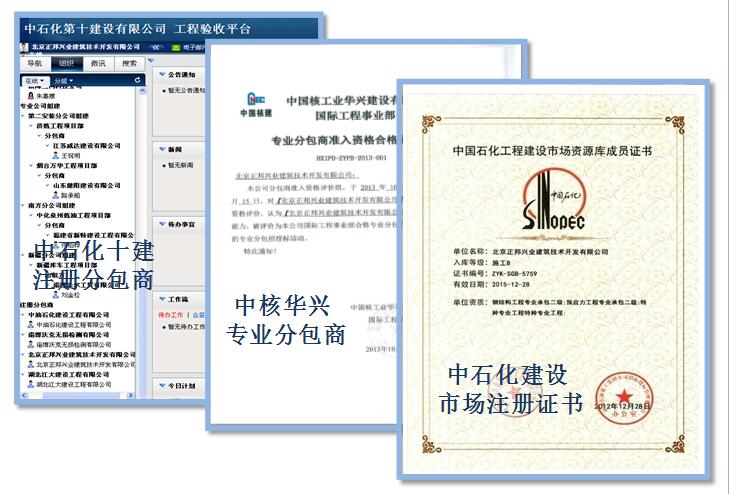Select user icon beside 刘金松
The image size is (729, 494).
tap(56, 295)
